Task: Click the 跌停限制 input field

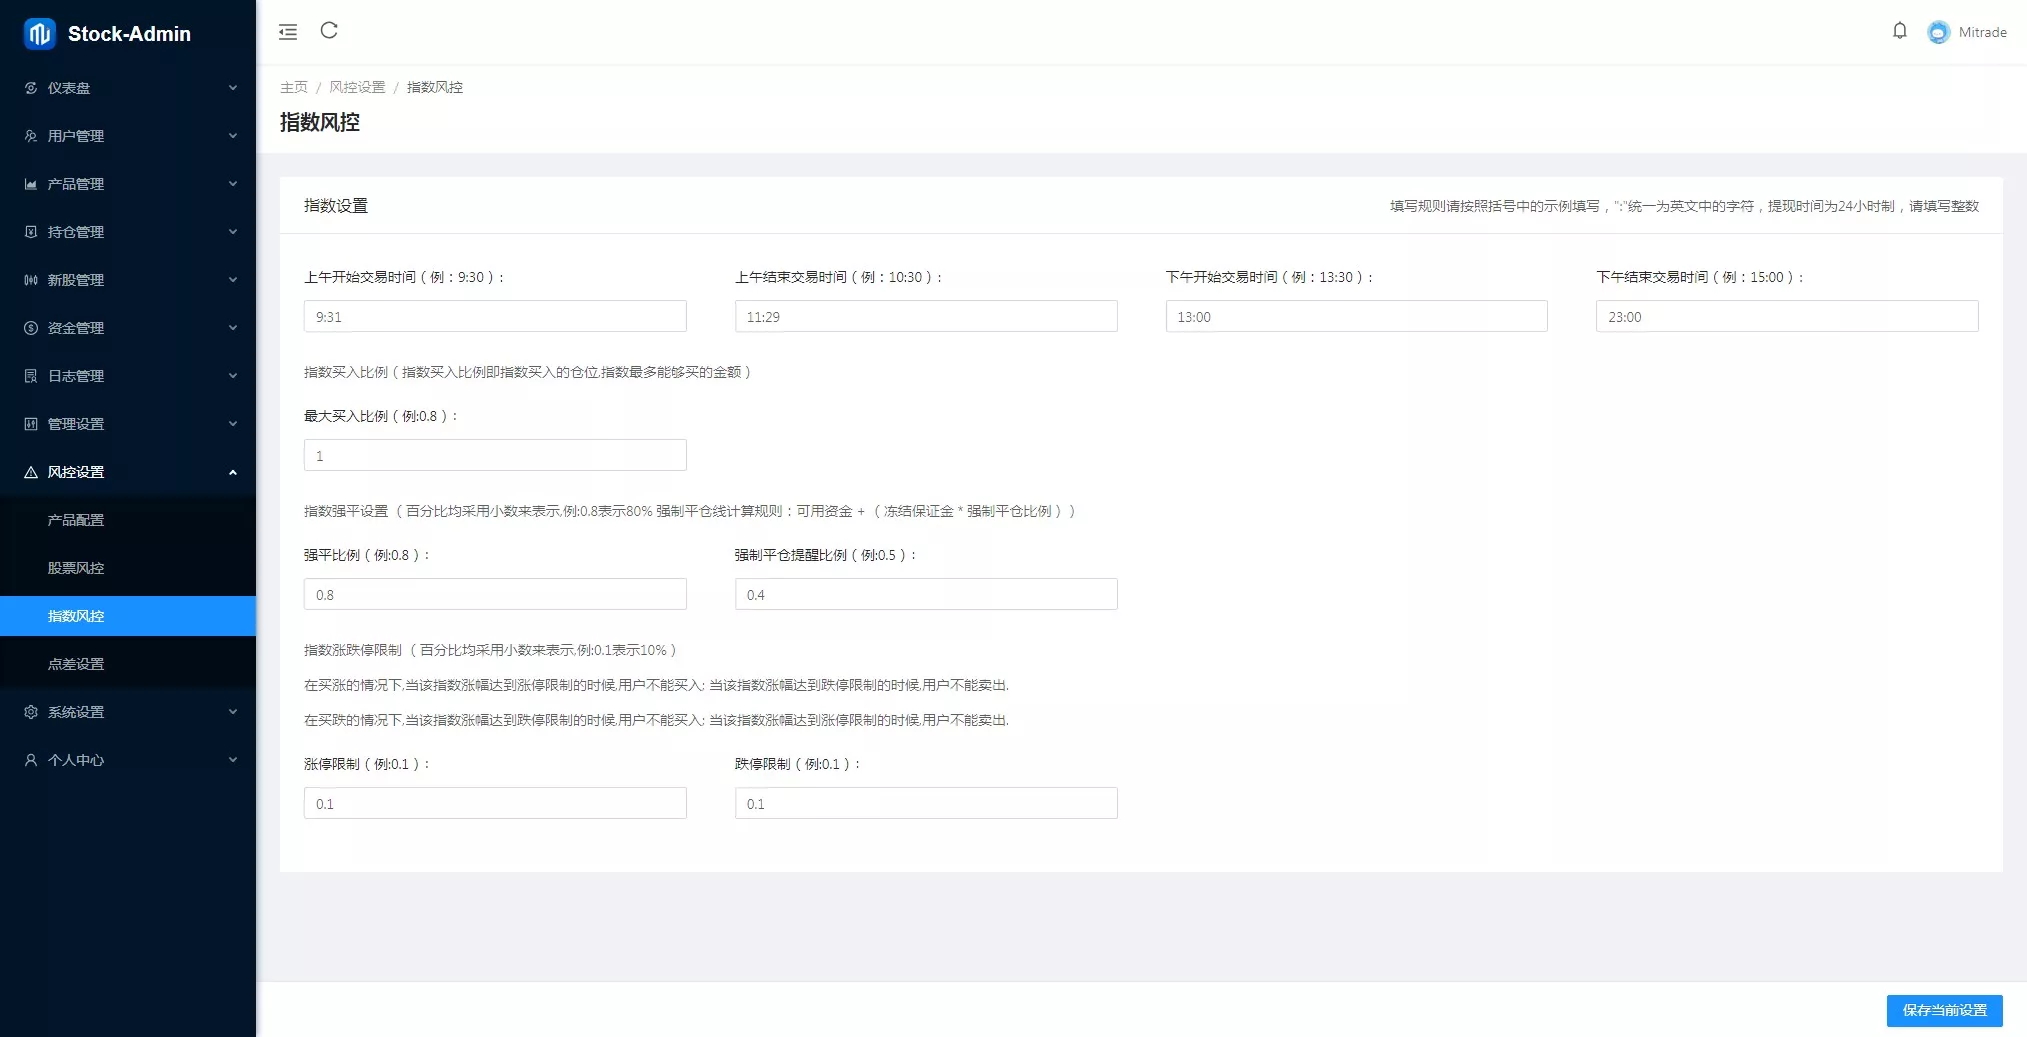Action: coord(925,803)
